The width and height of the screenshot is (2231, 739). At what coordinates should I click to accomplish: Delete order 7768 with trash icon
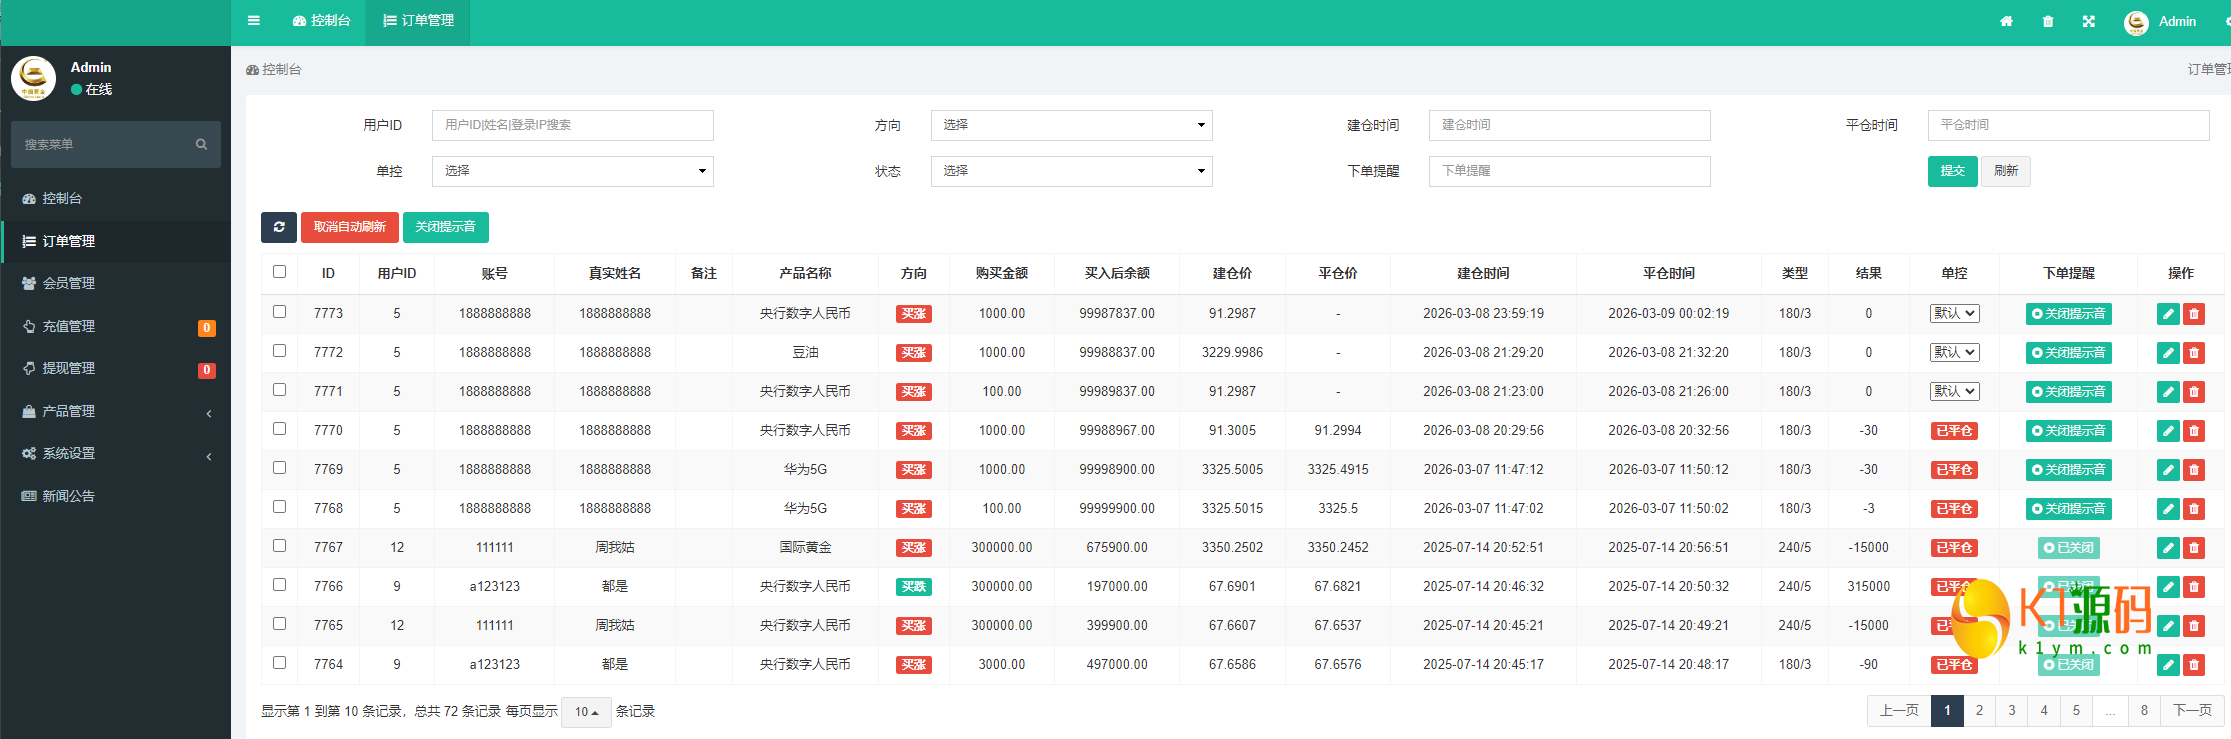click(2194, 509)
